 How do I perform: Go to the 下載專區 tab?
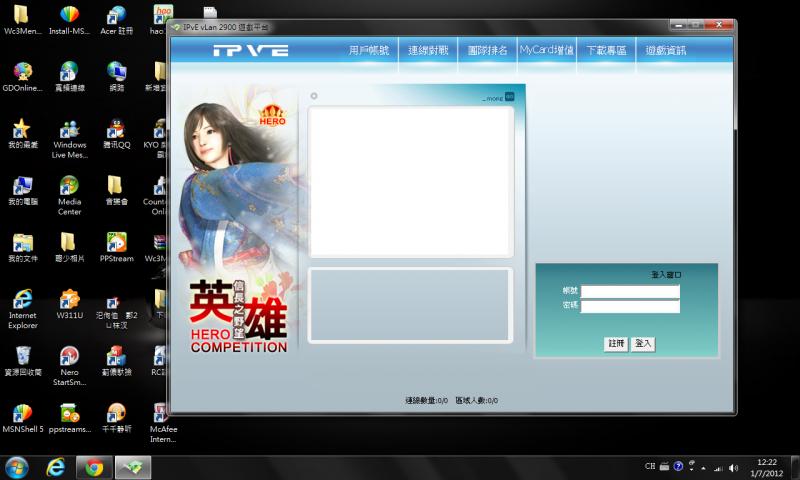click(606, 50)
